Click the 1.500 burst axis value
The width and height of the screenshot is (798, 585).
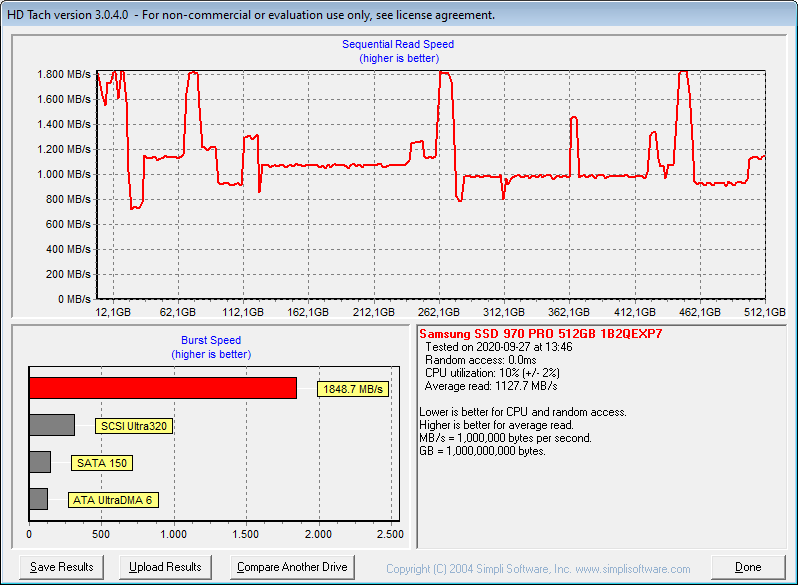246,534
